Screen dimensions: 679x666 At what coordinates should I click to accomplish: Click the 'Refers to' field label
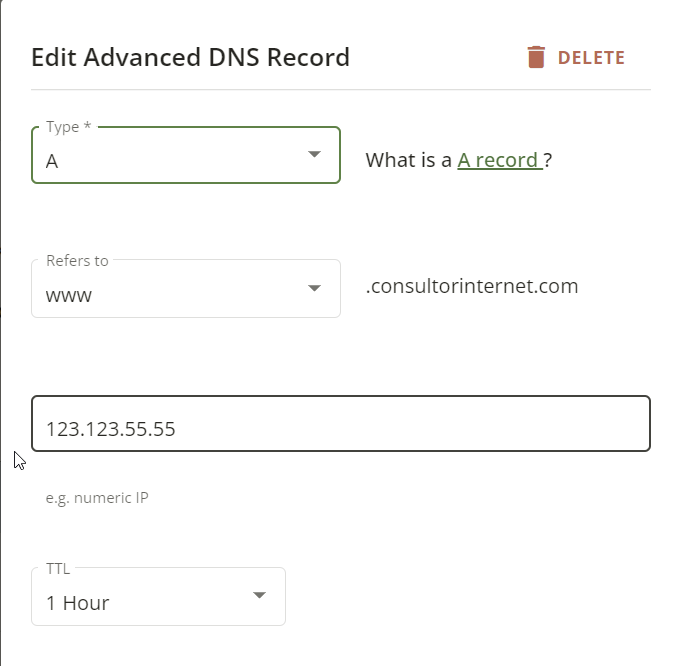tap(77, 261)
